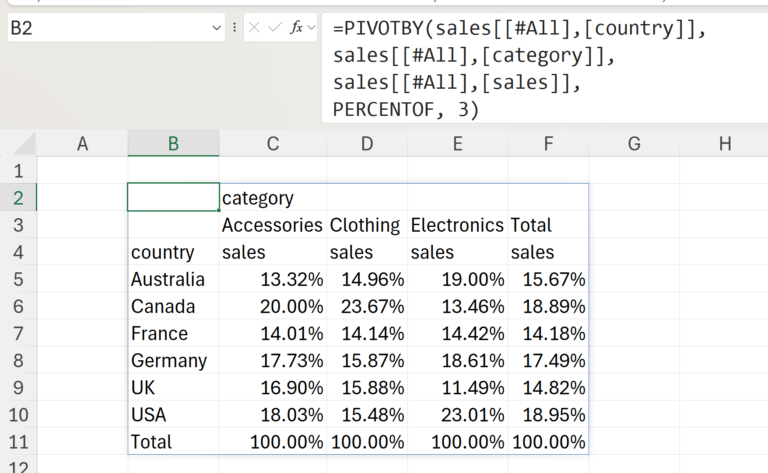Select the Australia cell

(x=173, y=279)
